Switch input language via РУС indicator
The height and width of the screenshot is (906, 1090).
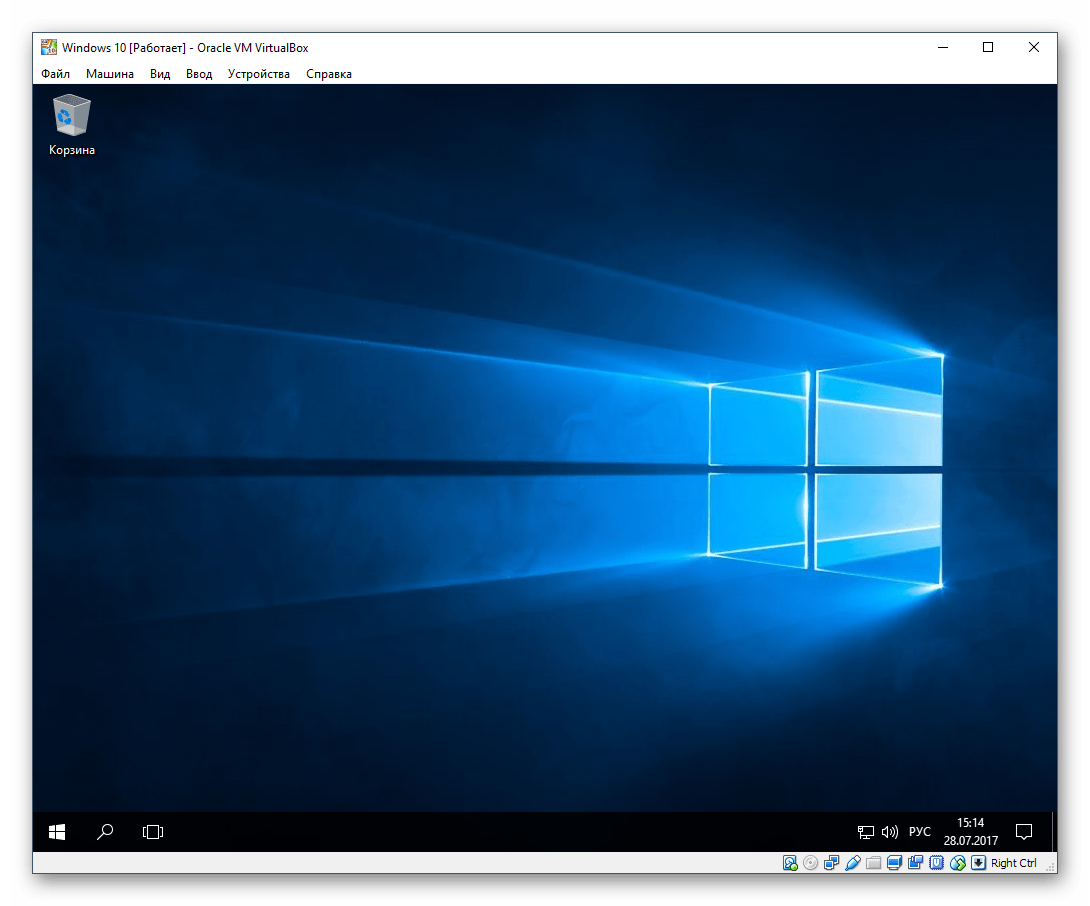click(x=920, y=832)
